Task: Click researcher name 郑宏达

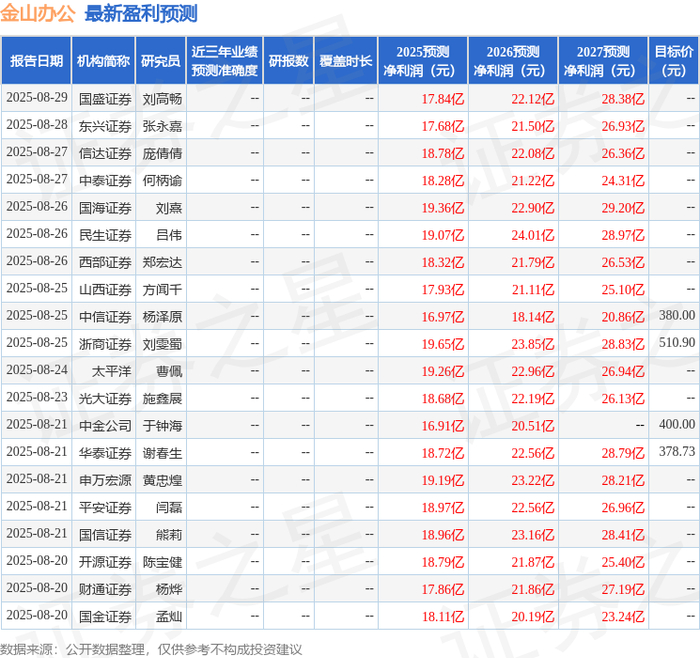Action: coord(162,262)
